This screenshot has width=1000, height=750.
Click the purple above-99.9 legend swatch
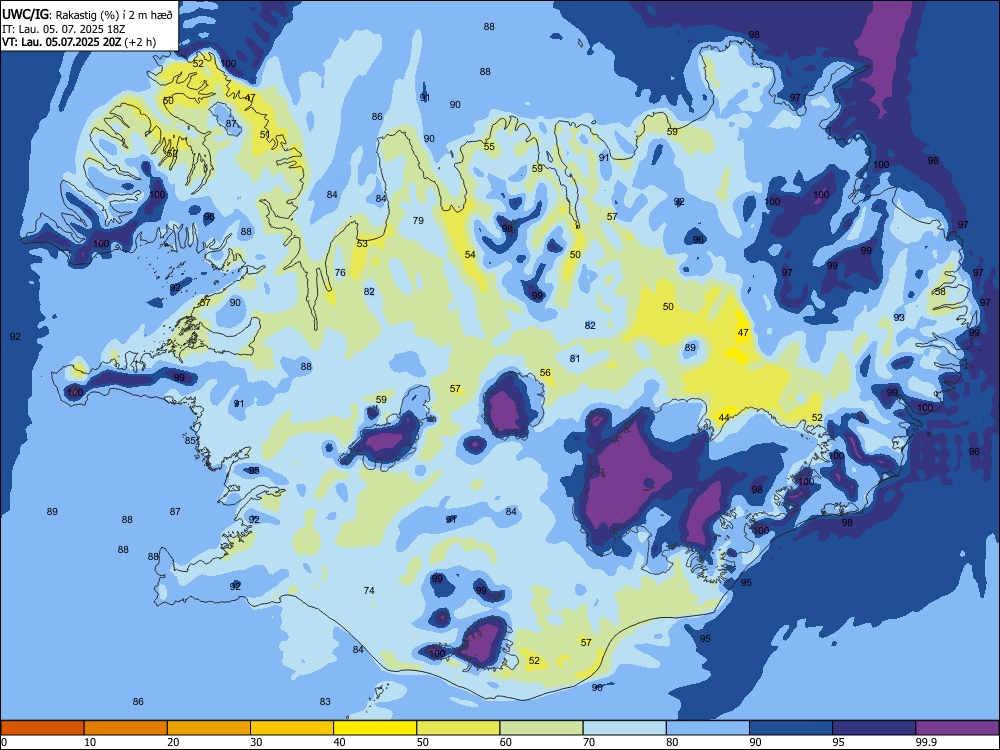coord(957,728)
